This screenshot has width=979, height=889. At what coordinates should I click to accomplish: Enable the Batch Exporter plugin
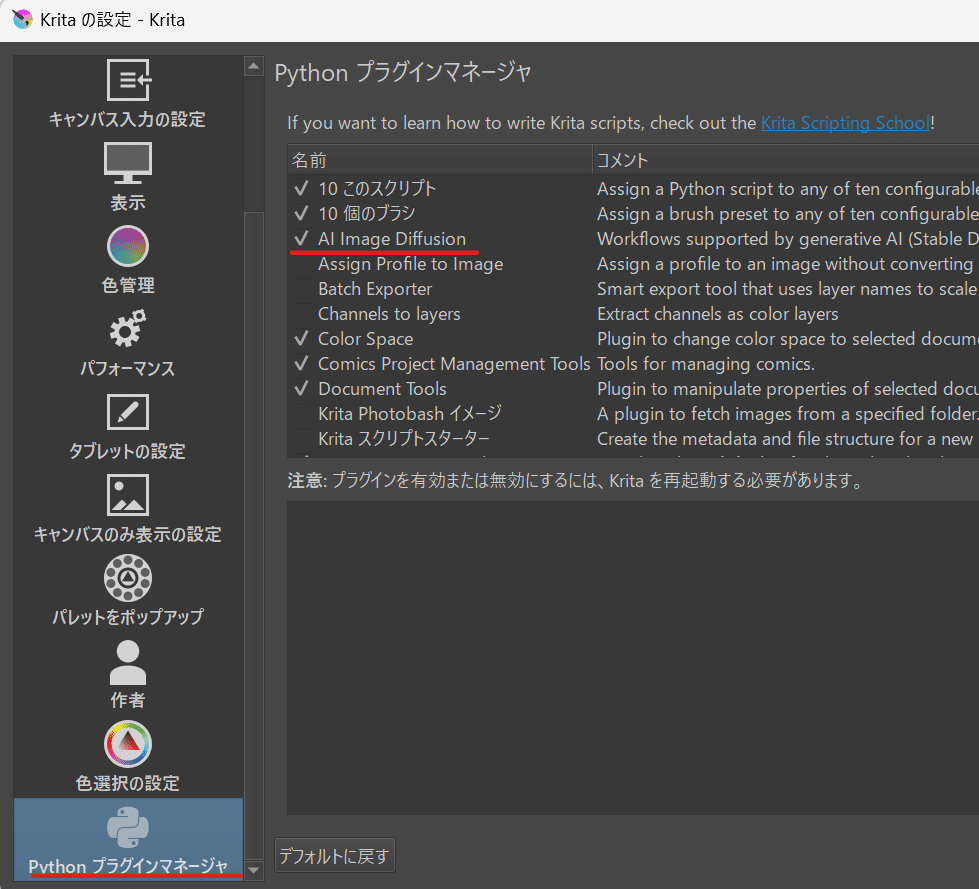point(302,288)
